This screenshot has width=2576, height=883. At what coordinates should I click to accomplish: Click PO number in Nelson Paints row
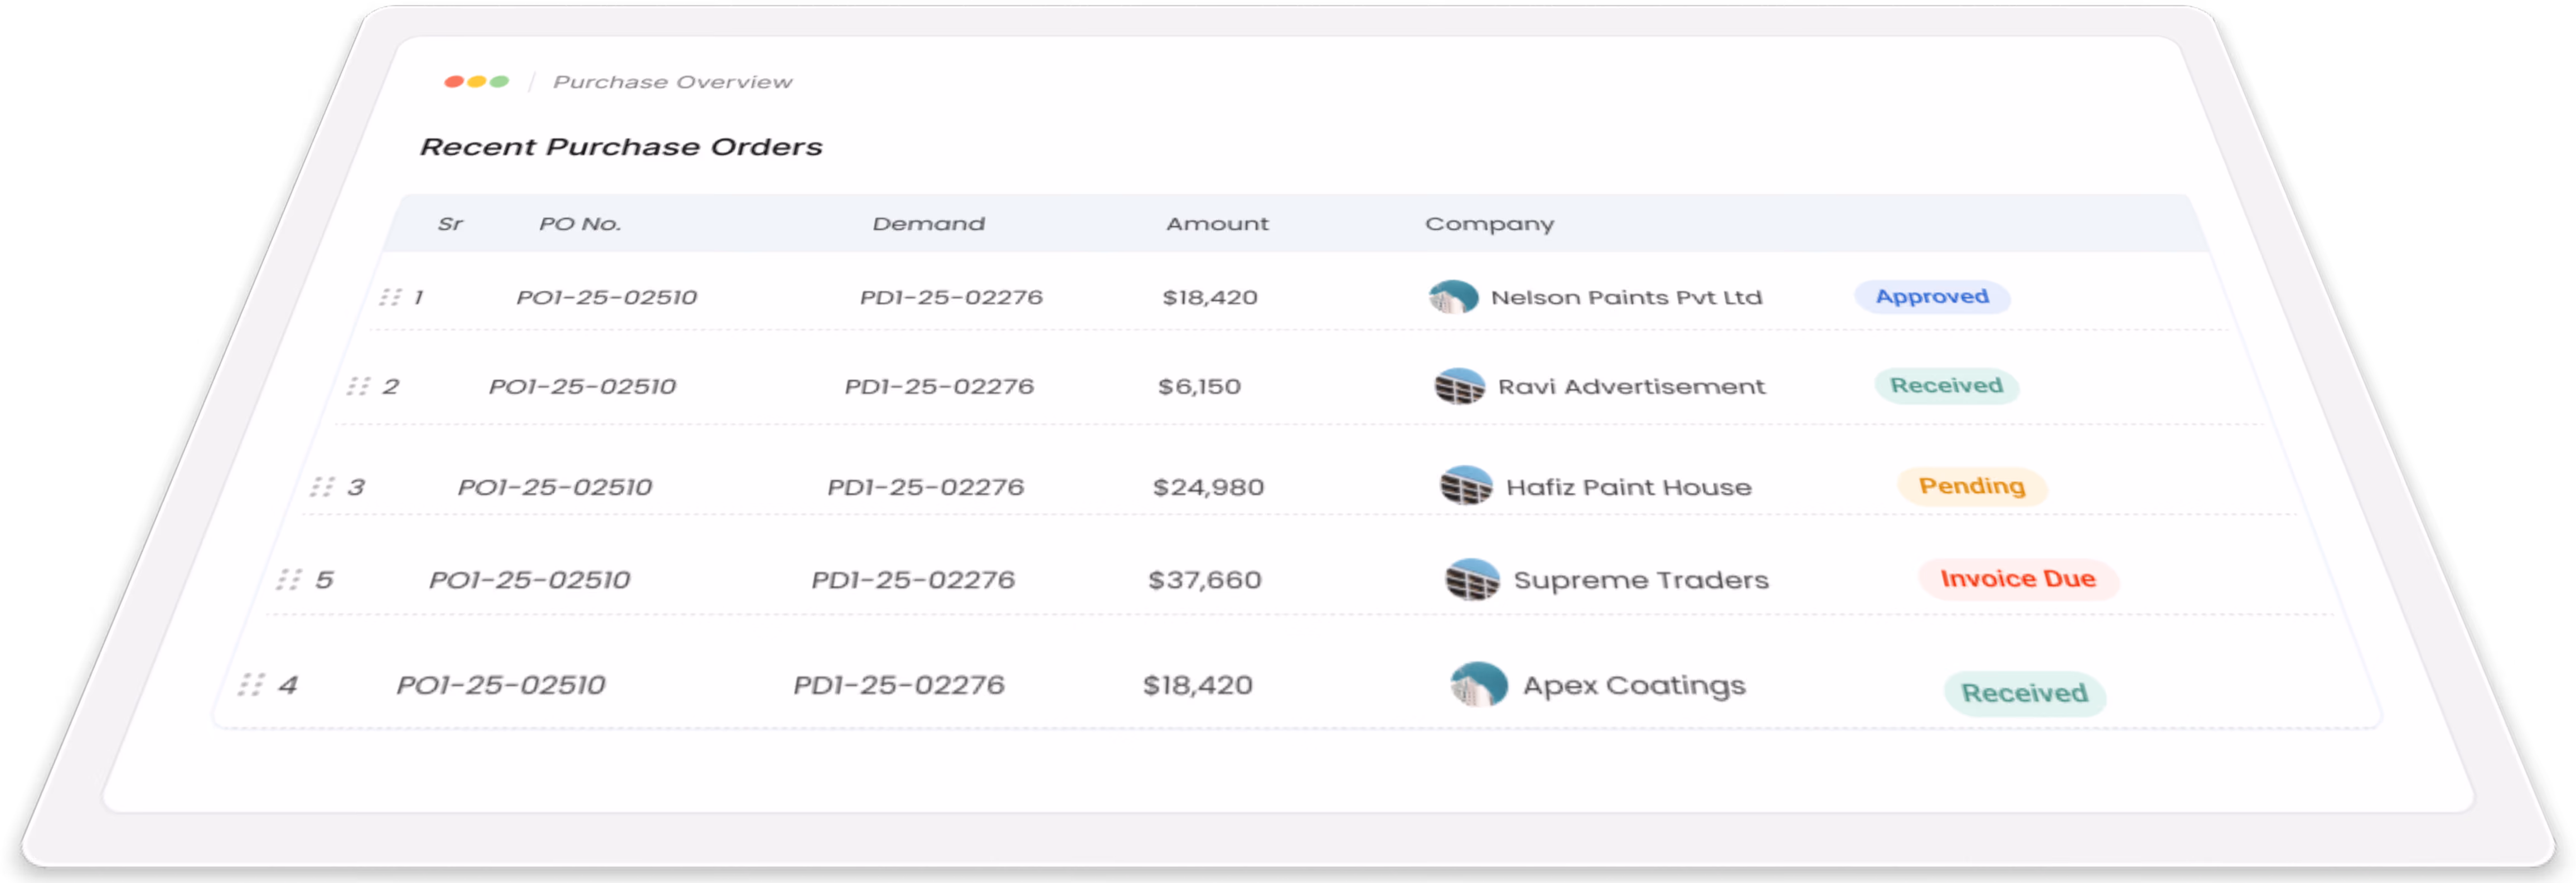tap(606, 297)
